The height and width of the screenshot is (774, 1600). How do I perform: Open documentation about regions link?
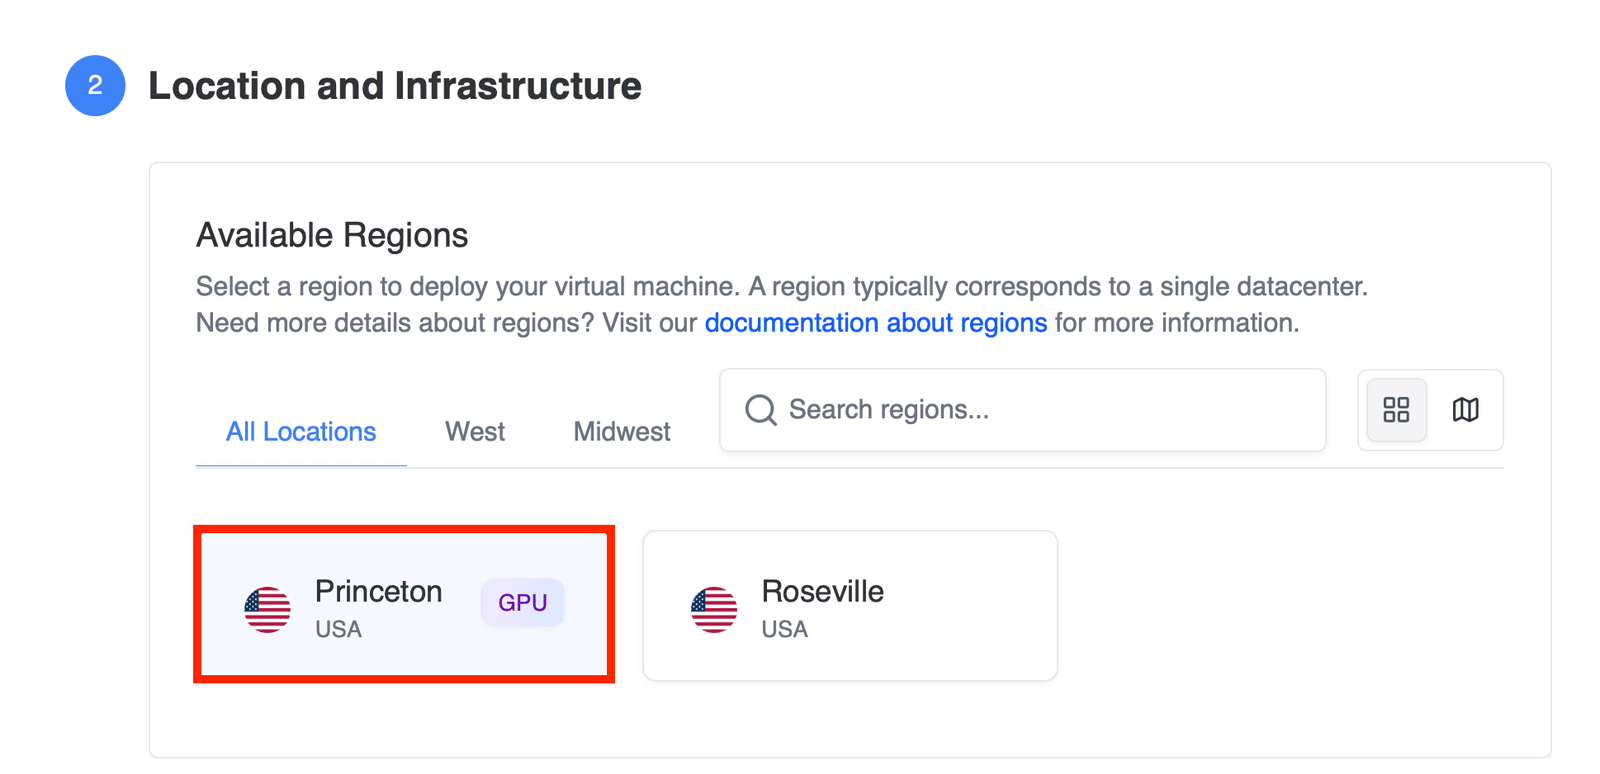(876, 323)
